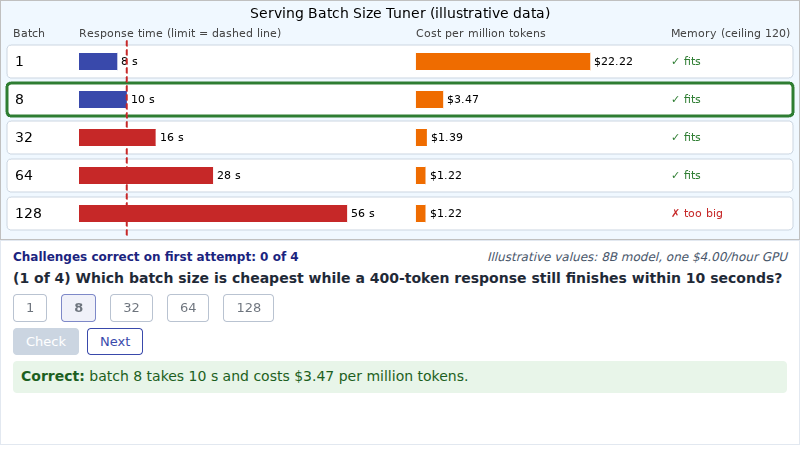The height and width of the screenshot is (449, 800).
Task: Click the challenge question text
Action: (397, 278)
